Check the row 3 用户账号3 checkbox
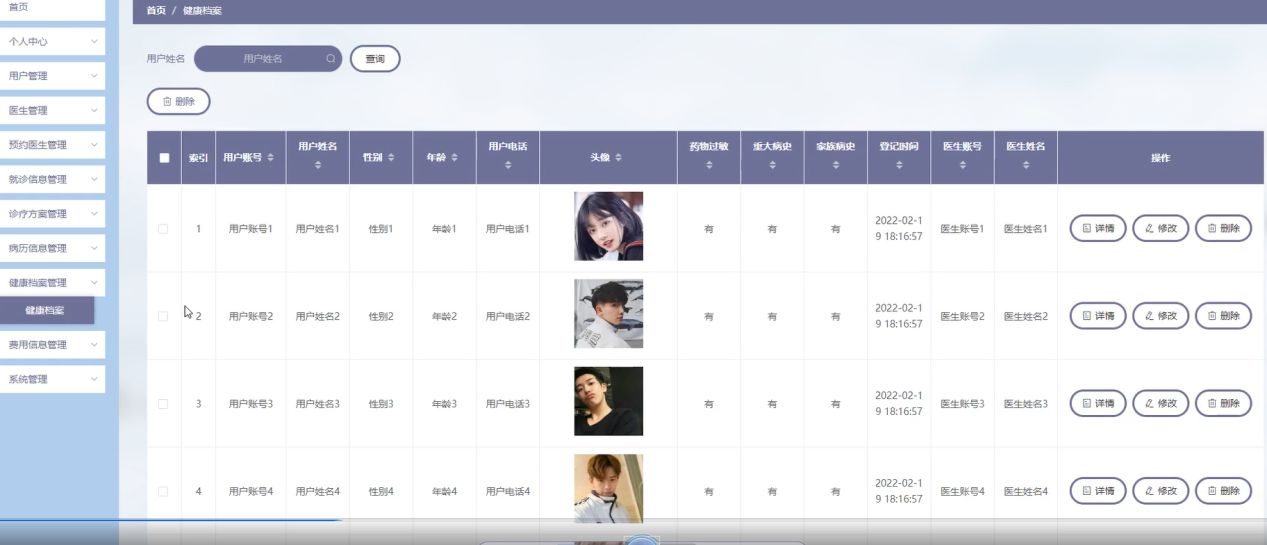The height and width of the screenshot is (545, 1267). point(163,404)
